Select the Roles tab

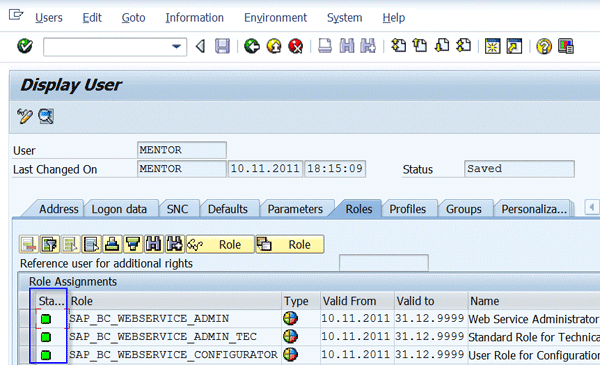point(359,209)
